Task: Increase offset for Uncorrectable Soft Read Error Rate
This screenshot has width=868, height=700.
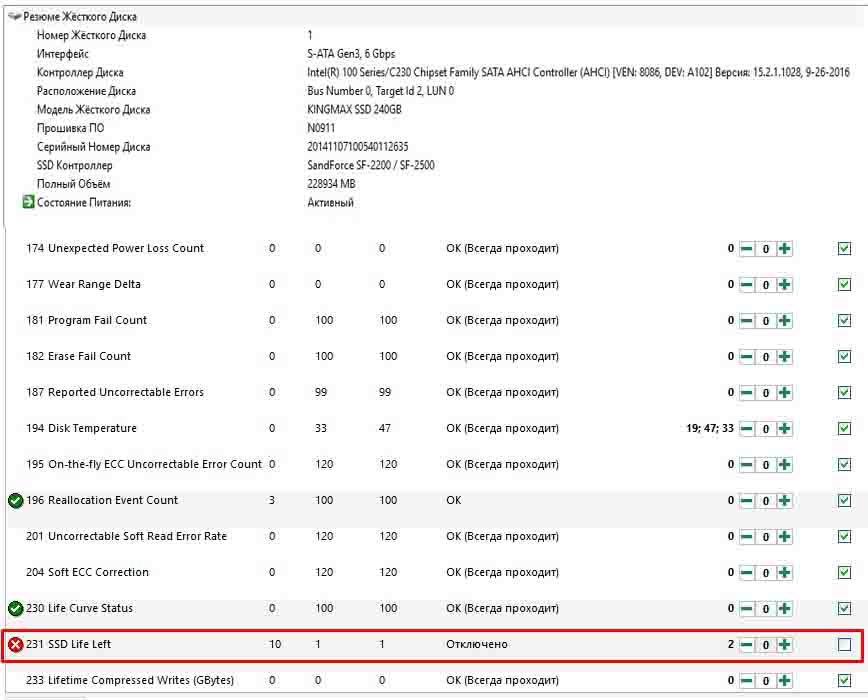Action: [784, 537]
